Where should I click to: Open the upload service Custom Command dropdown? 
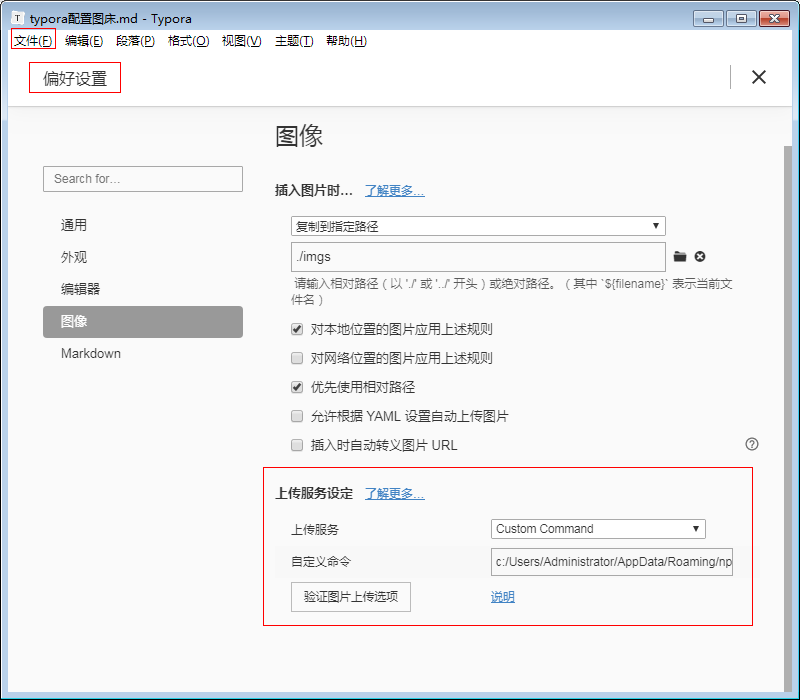598,529
